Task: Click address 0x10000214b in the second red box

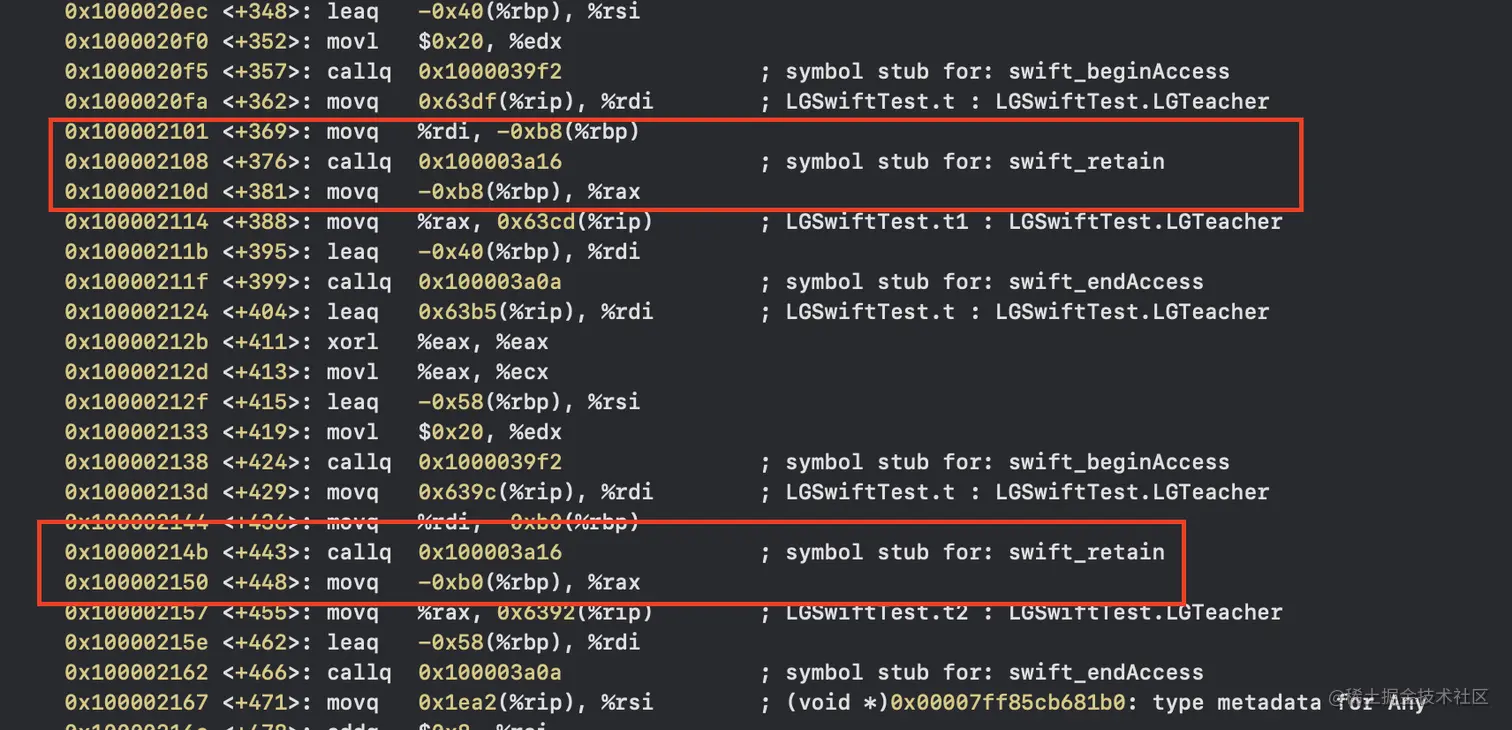Action: tap(136, 552)
